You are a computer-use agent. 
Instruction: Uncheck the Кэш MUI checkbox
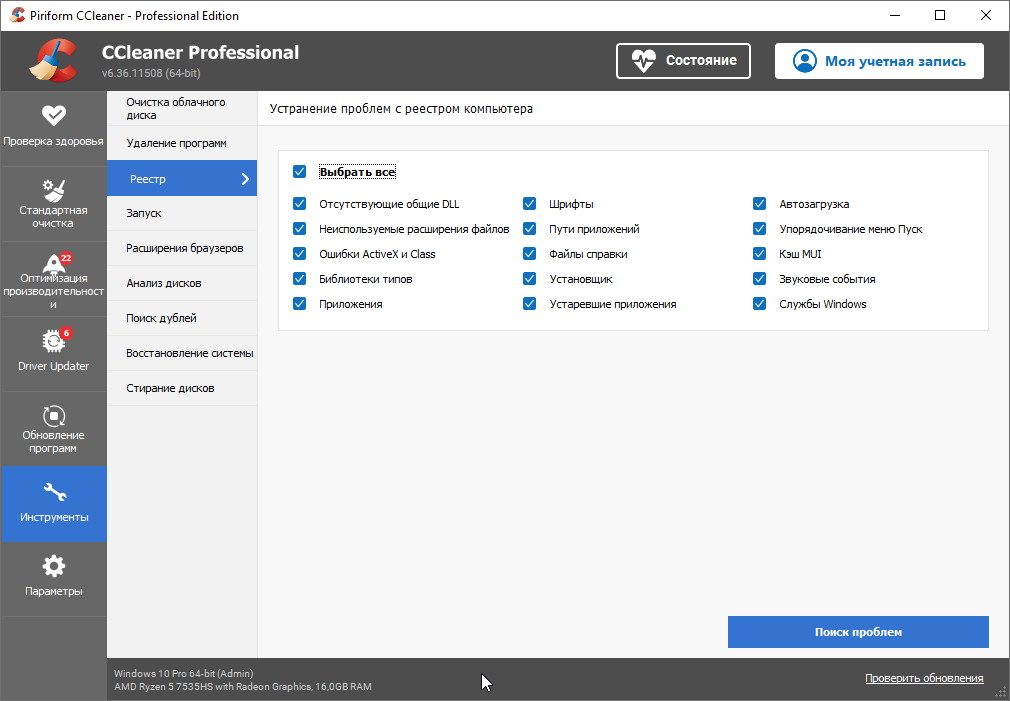[759, 254]
